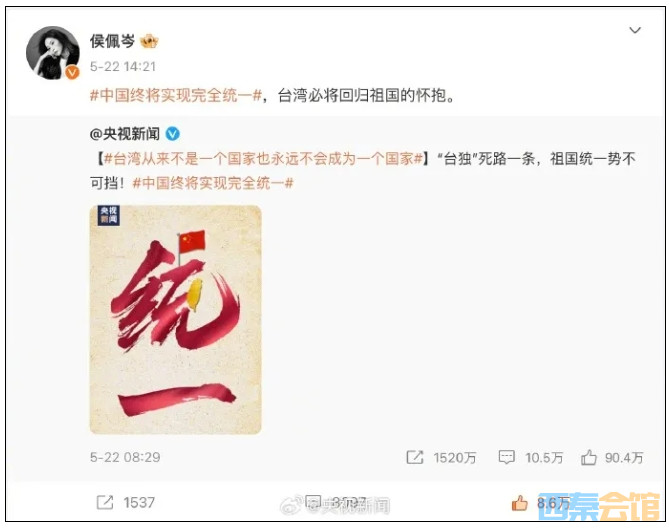Open the red 统一 calligraphy image
The width and height of the screenshot is (669, 529).
coord(175,320)
